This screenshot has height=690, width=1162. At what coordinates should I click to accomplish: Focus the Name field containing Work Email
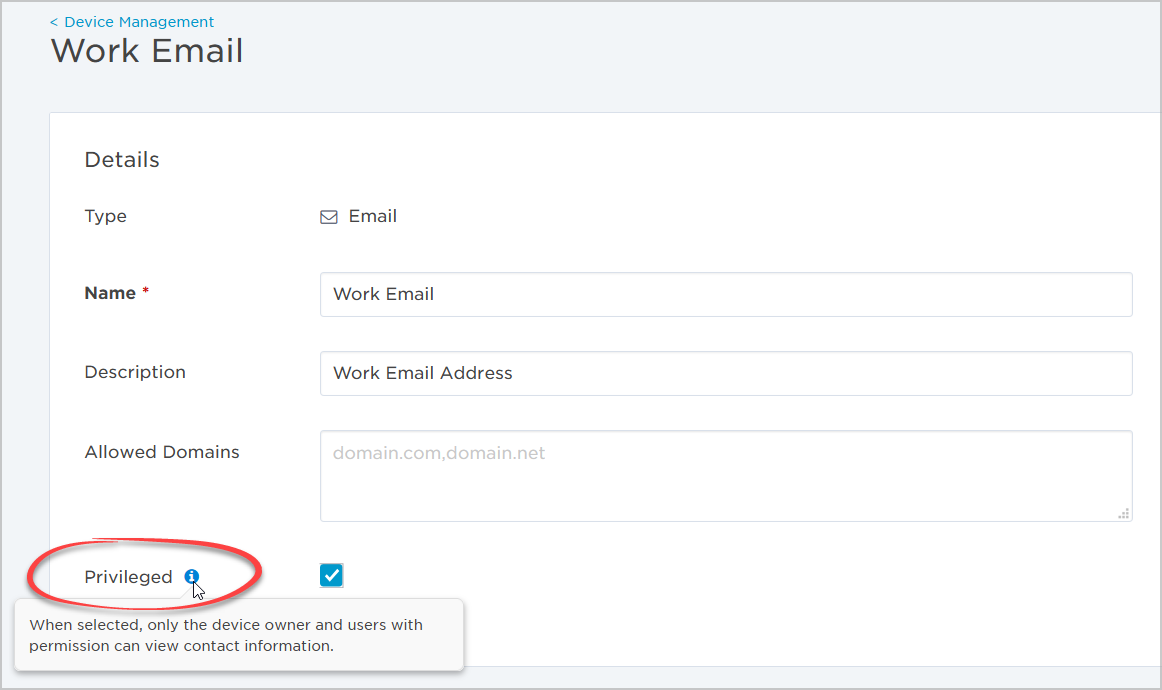point(726,294)
